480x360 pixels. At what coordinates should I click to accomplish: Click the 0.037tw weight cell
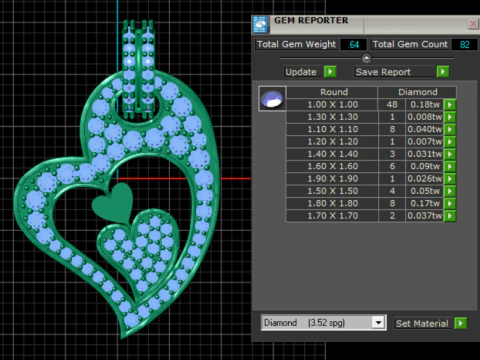tap(425, 216)
